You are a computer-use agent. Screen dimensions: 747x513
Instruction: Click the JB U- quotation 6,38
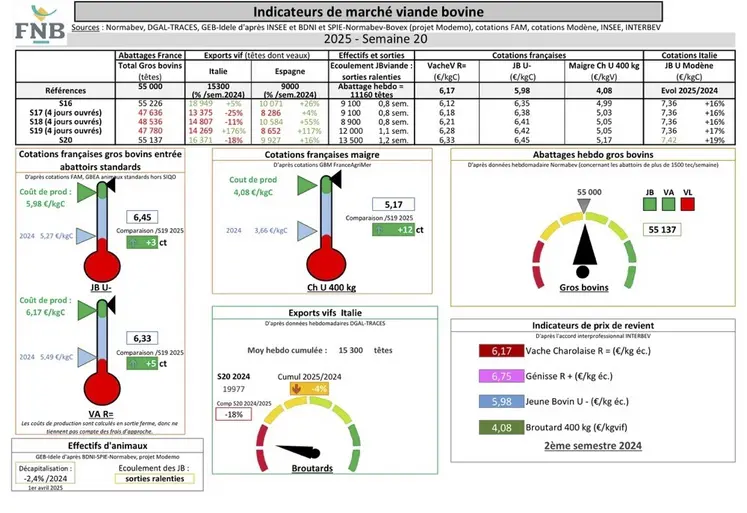coord(522,113)
